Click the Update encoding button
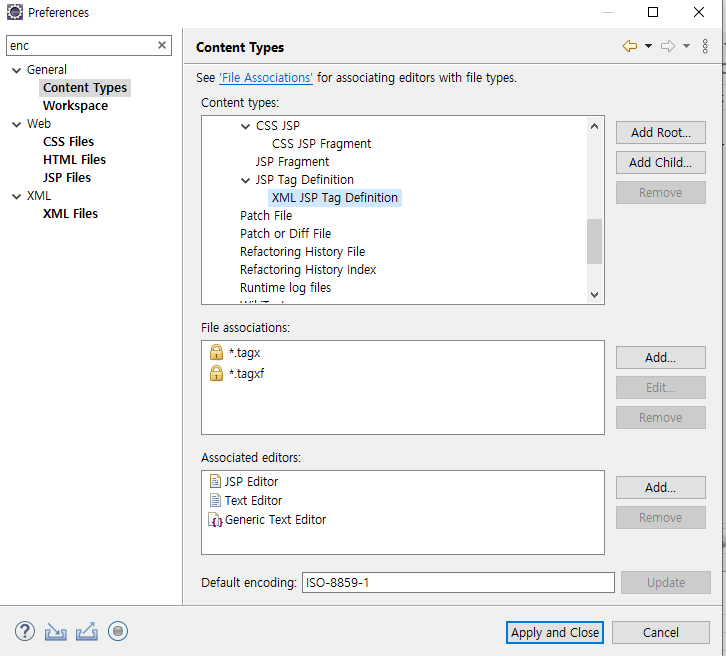The width and height of the screenshot is (726, 656). (666, 582)
